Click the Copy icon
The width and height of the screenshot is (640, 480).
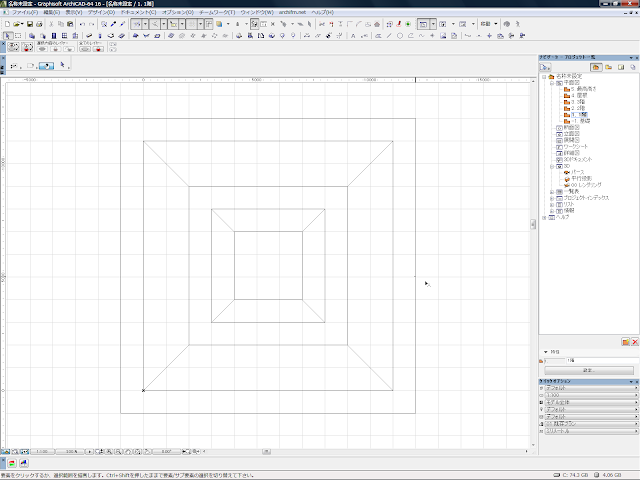pos(60,24)
